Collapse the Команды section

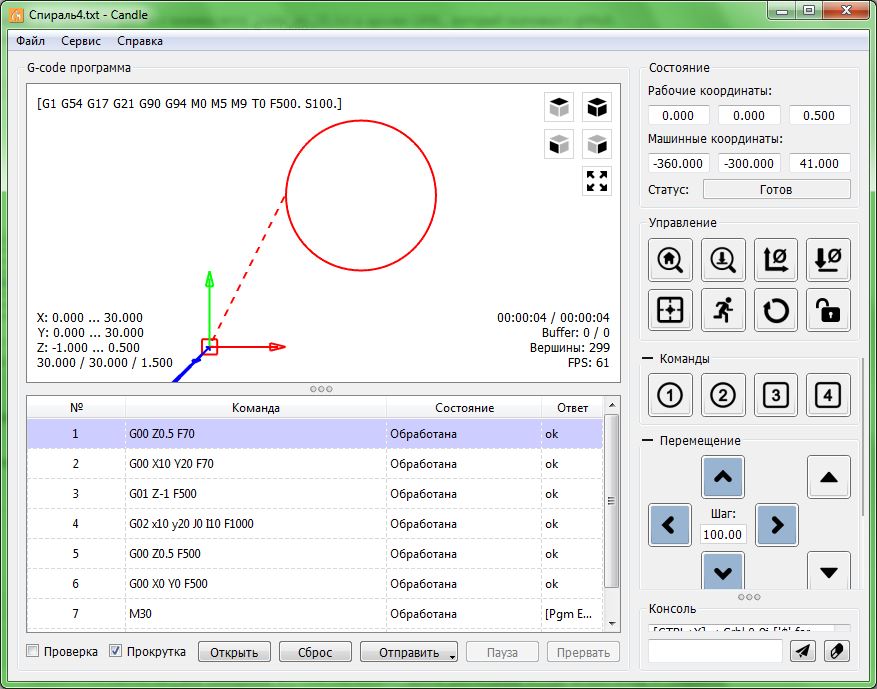(x=647, y=358)
